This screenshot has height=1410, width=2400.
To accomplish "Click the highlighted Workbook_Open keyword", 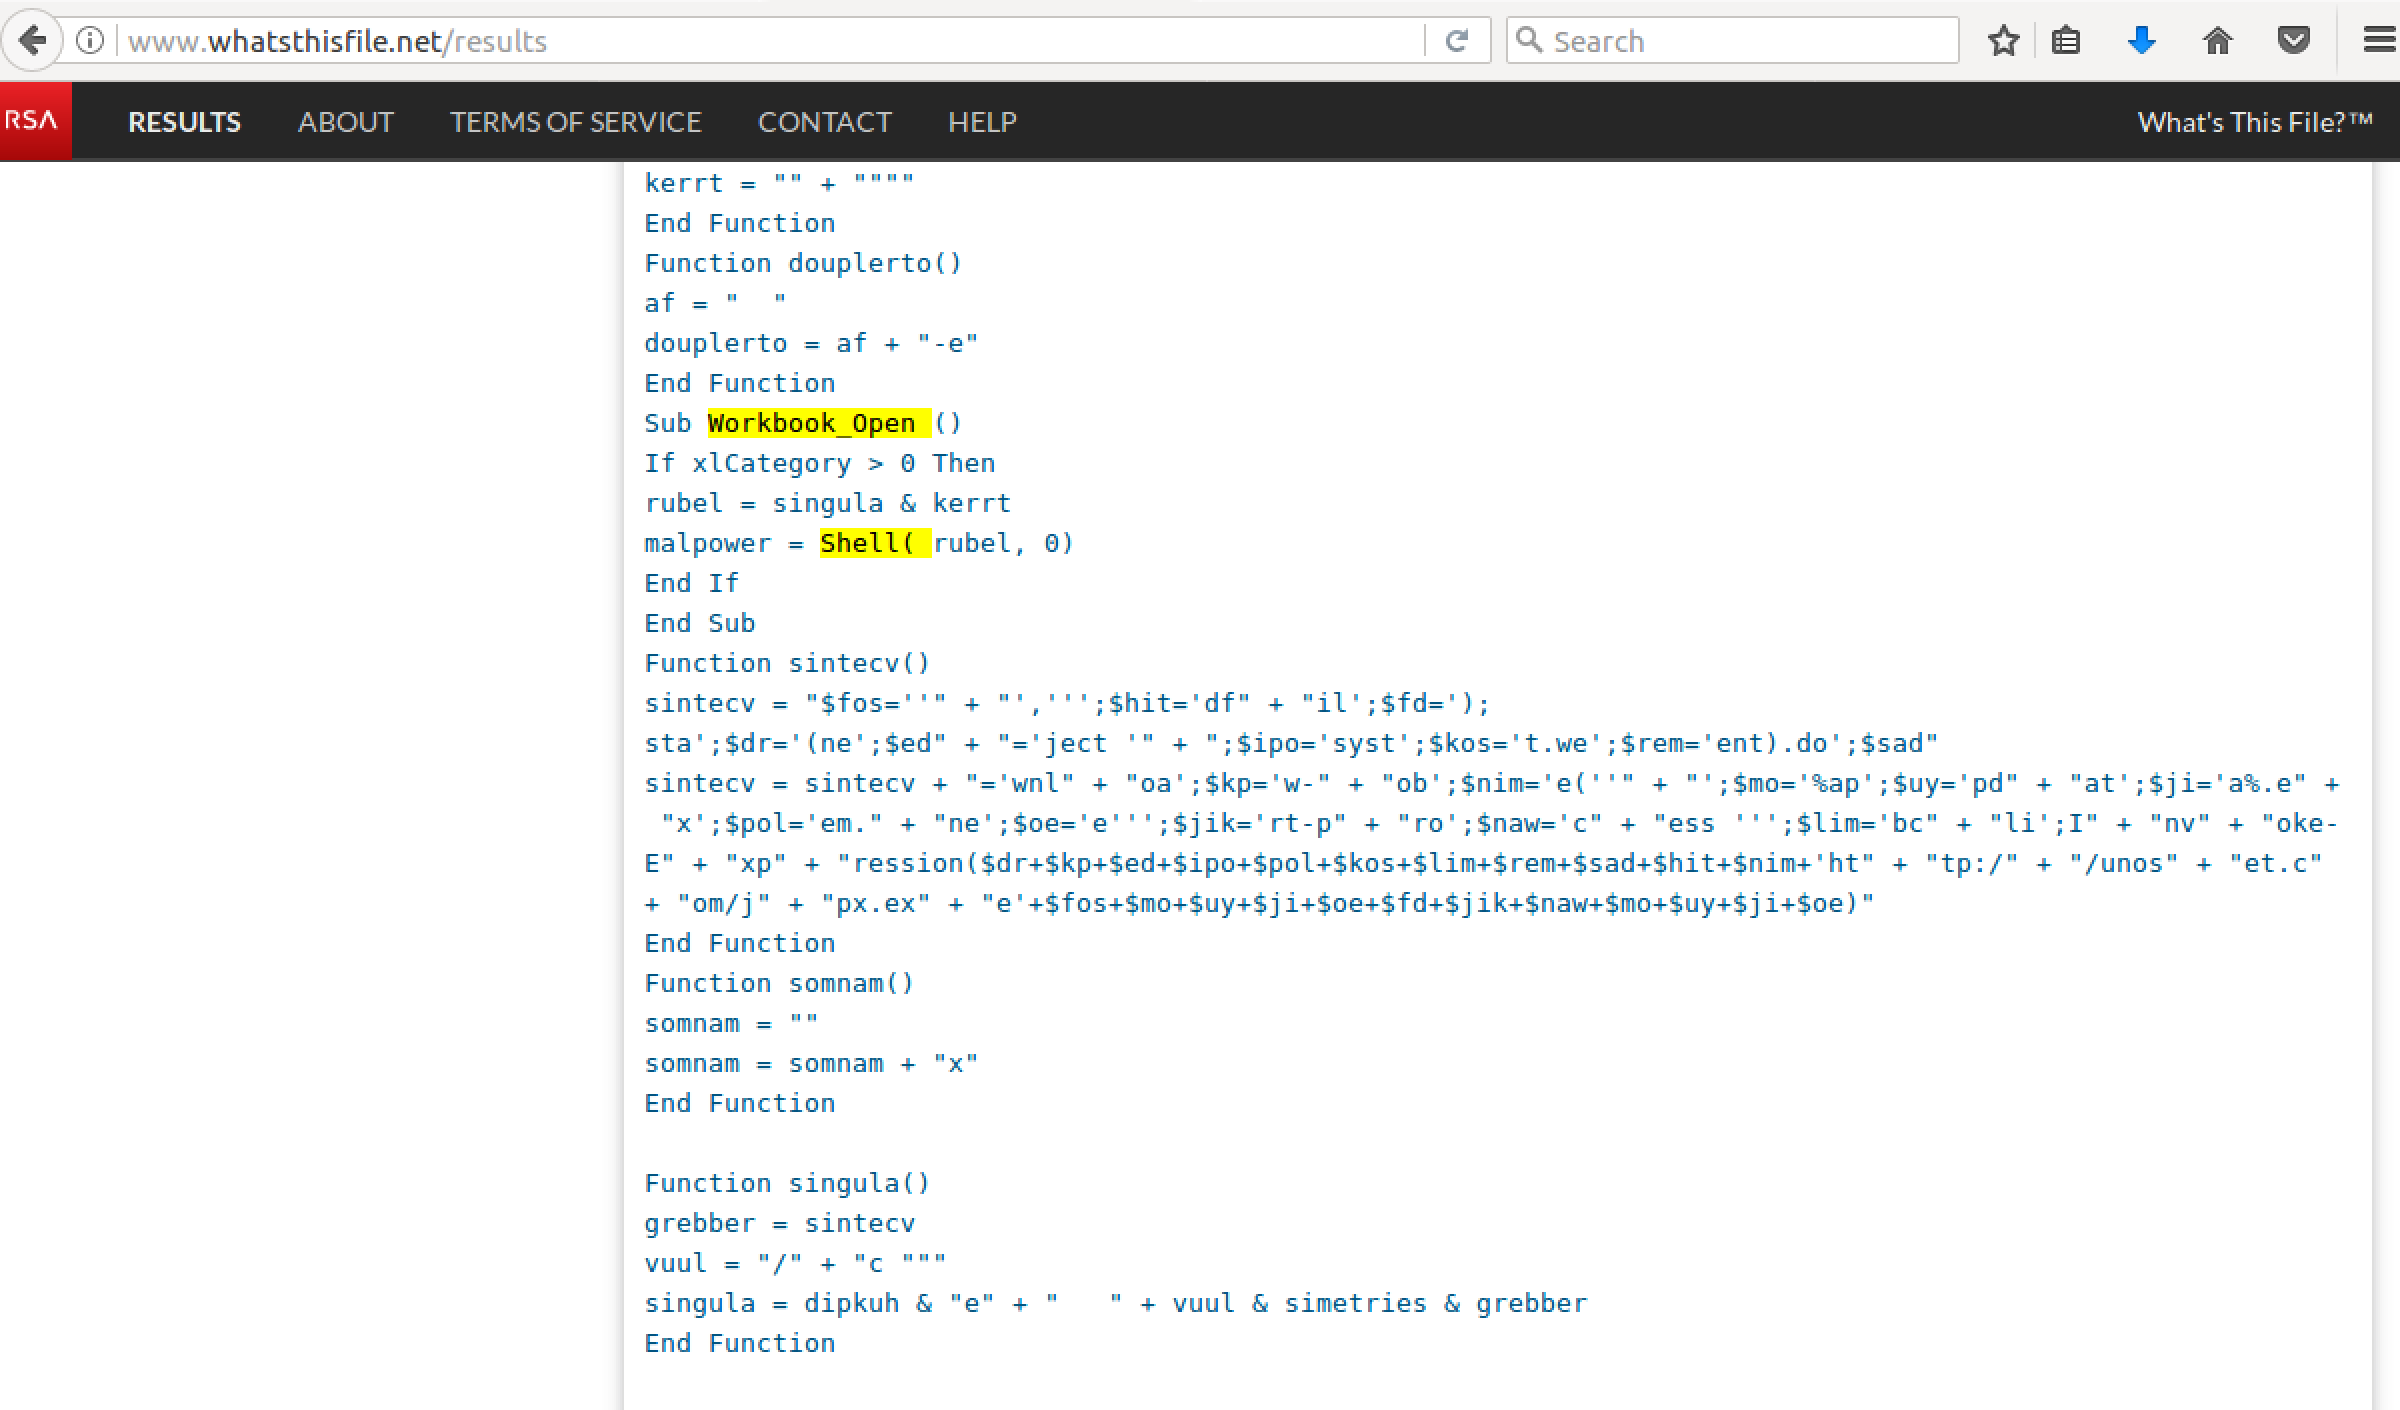I will coord(812,423).
